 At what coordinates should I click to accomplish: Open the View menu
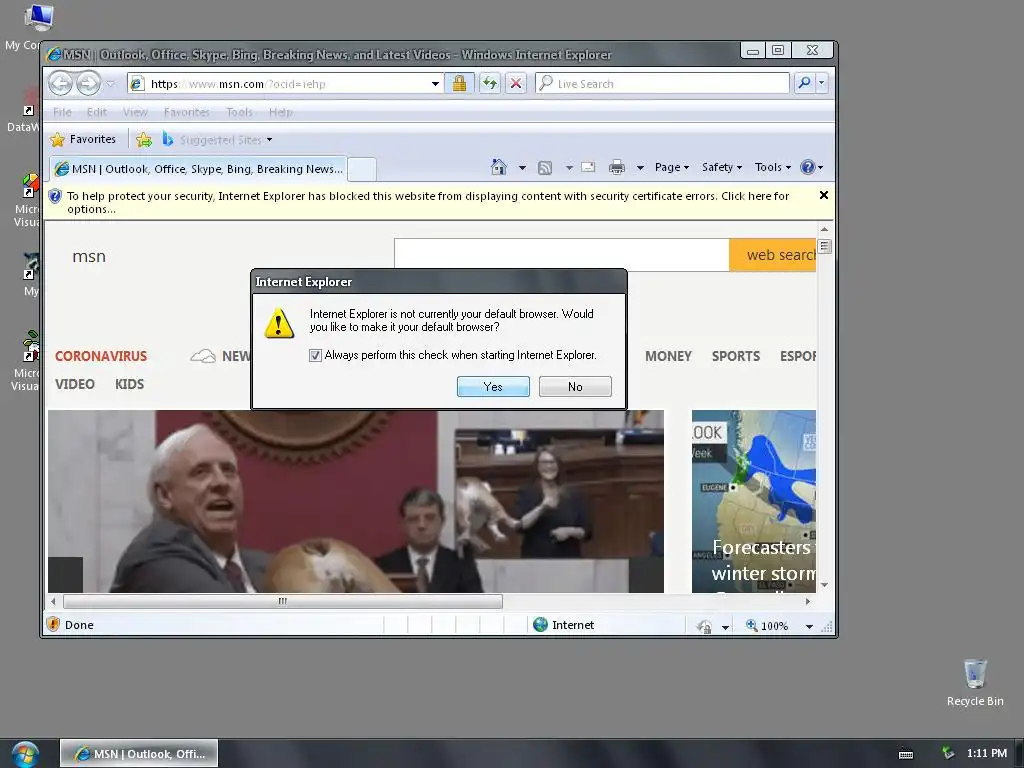tap(135, 112)
